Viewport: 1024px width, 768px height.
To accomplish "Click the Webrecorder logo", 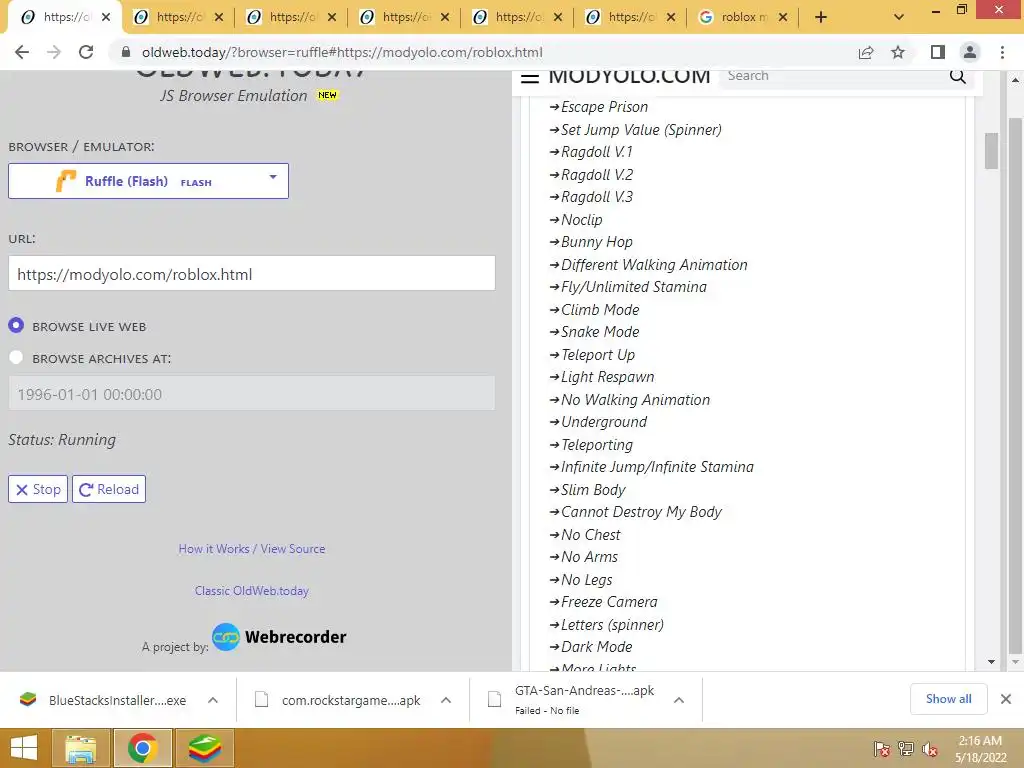I will pos(279,637).
